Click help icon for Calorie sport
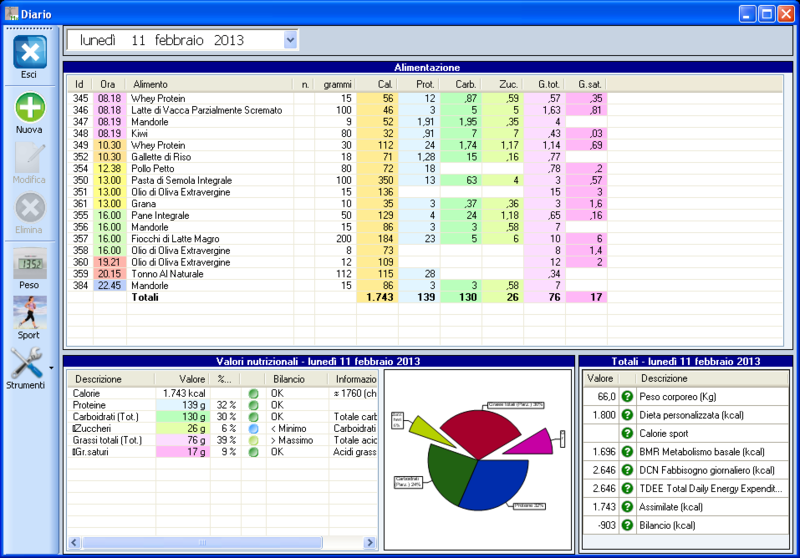This screenshot has width=800, height=558. click(x=627, y=433)
